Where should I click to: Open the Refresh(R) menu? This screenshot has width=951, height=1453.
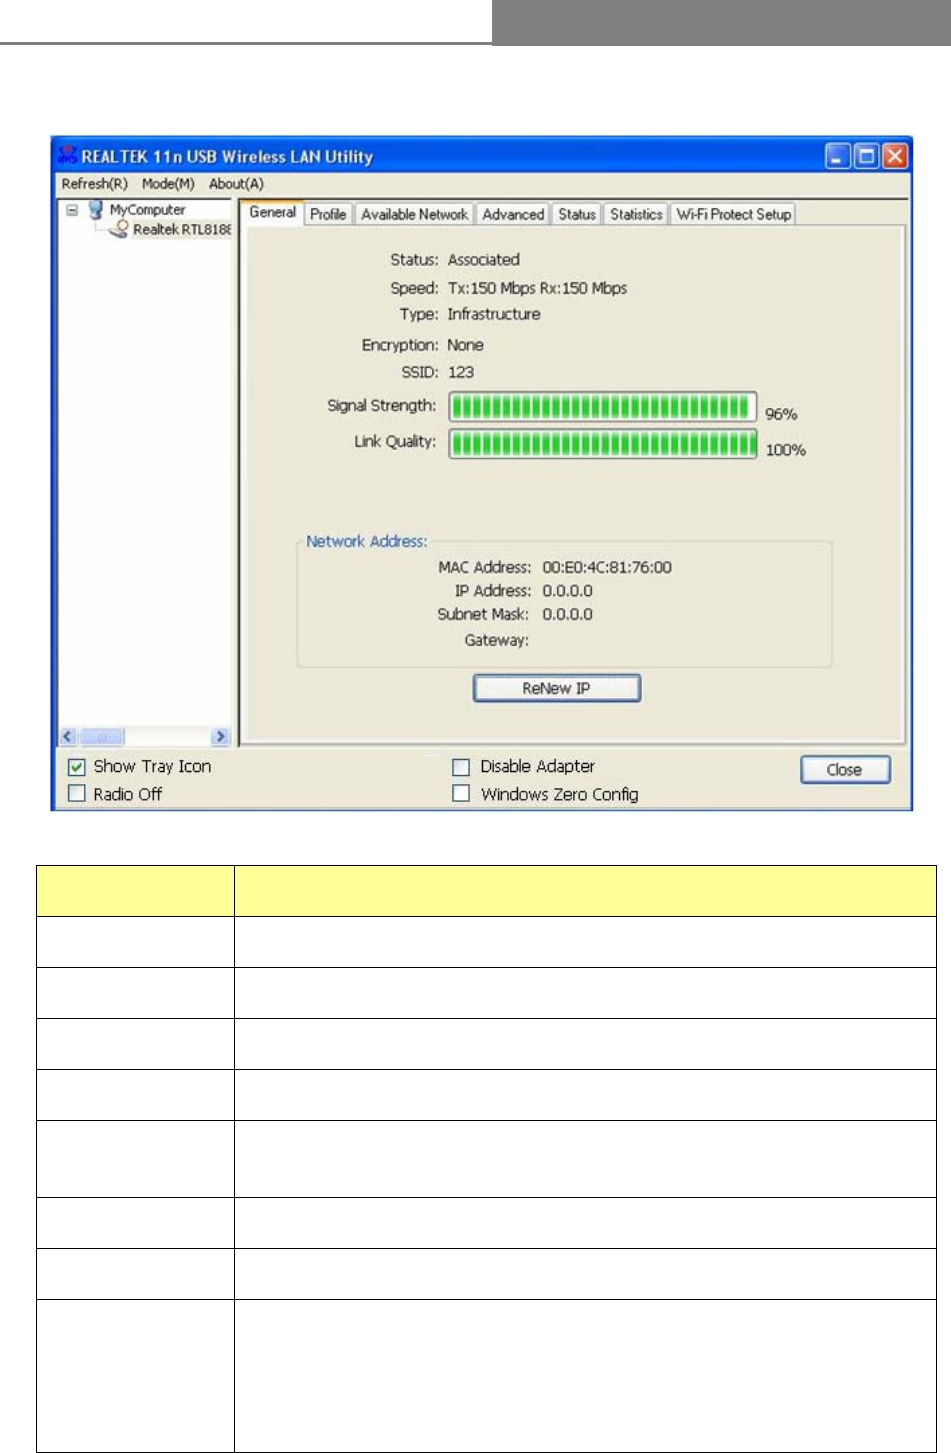click(x=95, y=184)
